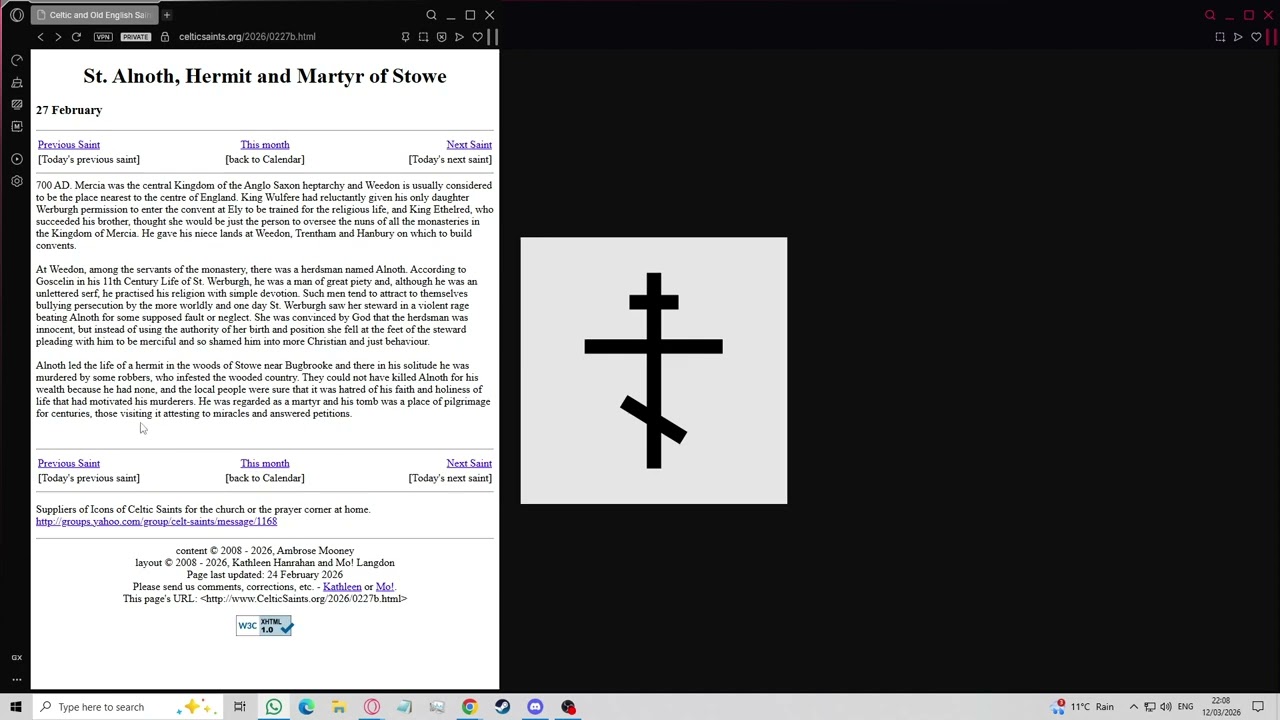The width and height of the screenshot is (1280, 720).
Task: Open the Opera GX main menu logo
Action: point(17,15)
